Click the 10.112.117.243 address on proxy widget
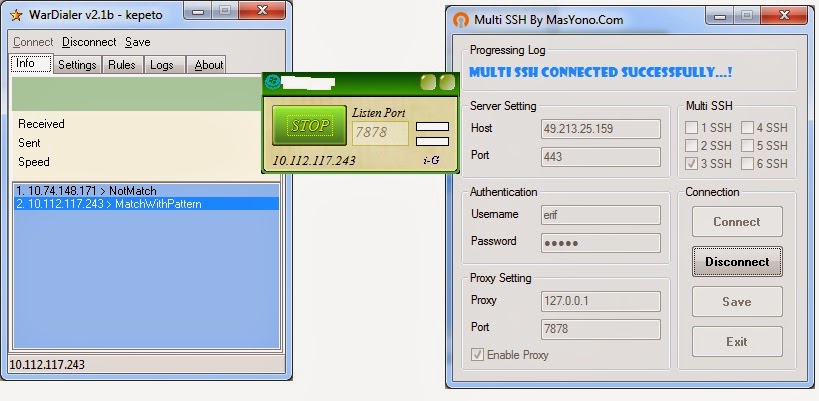The width and height of the screenshot is (819, 401). pyautogui.click(x=313, y=161)
